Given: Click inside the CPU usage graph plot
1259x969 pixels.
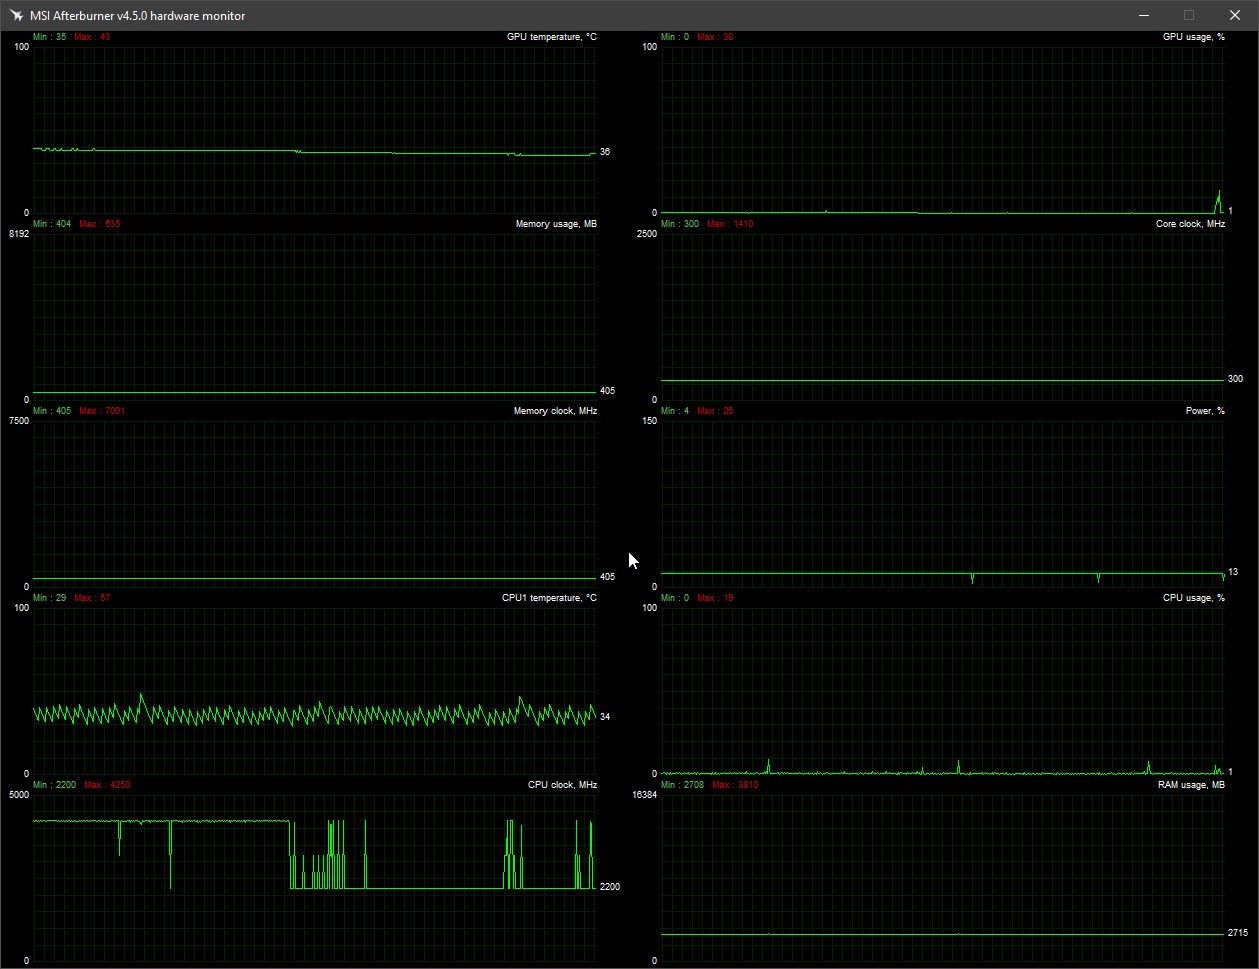Looking at the screenshot, I should click(942, 689).
